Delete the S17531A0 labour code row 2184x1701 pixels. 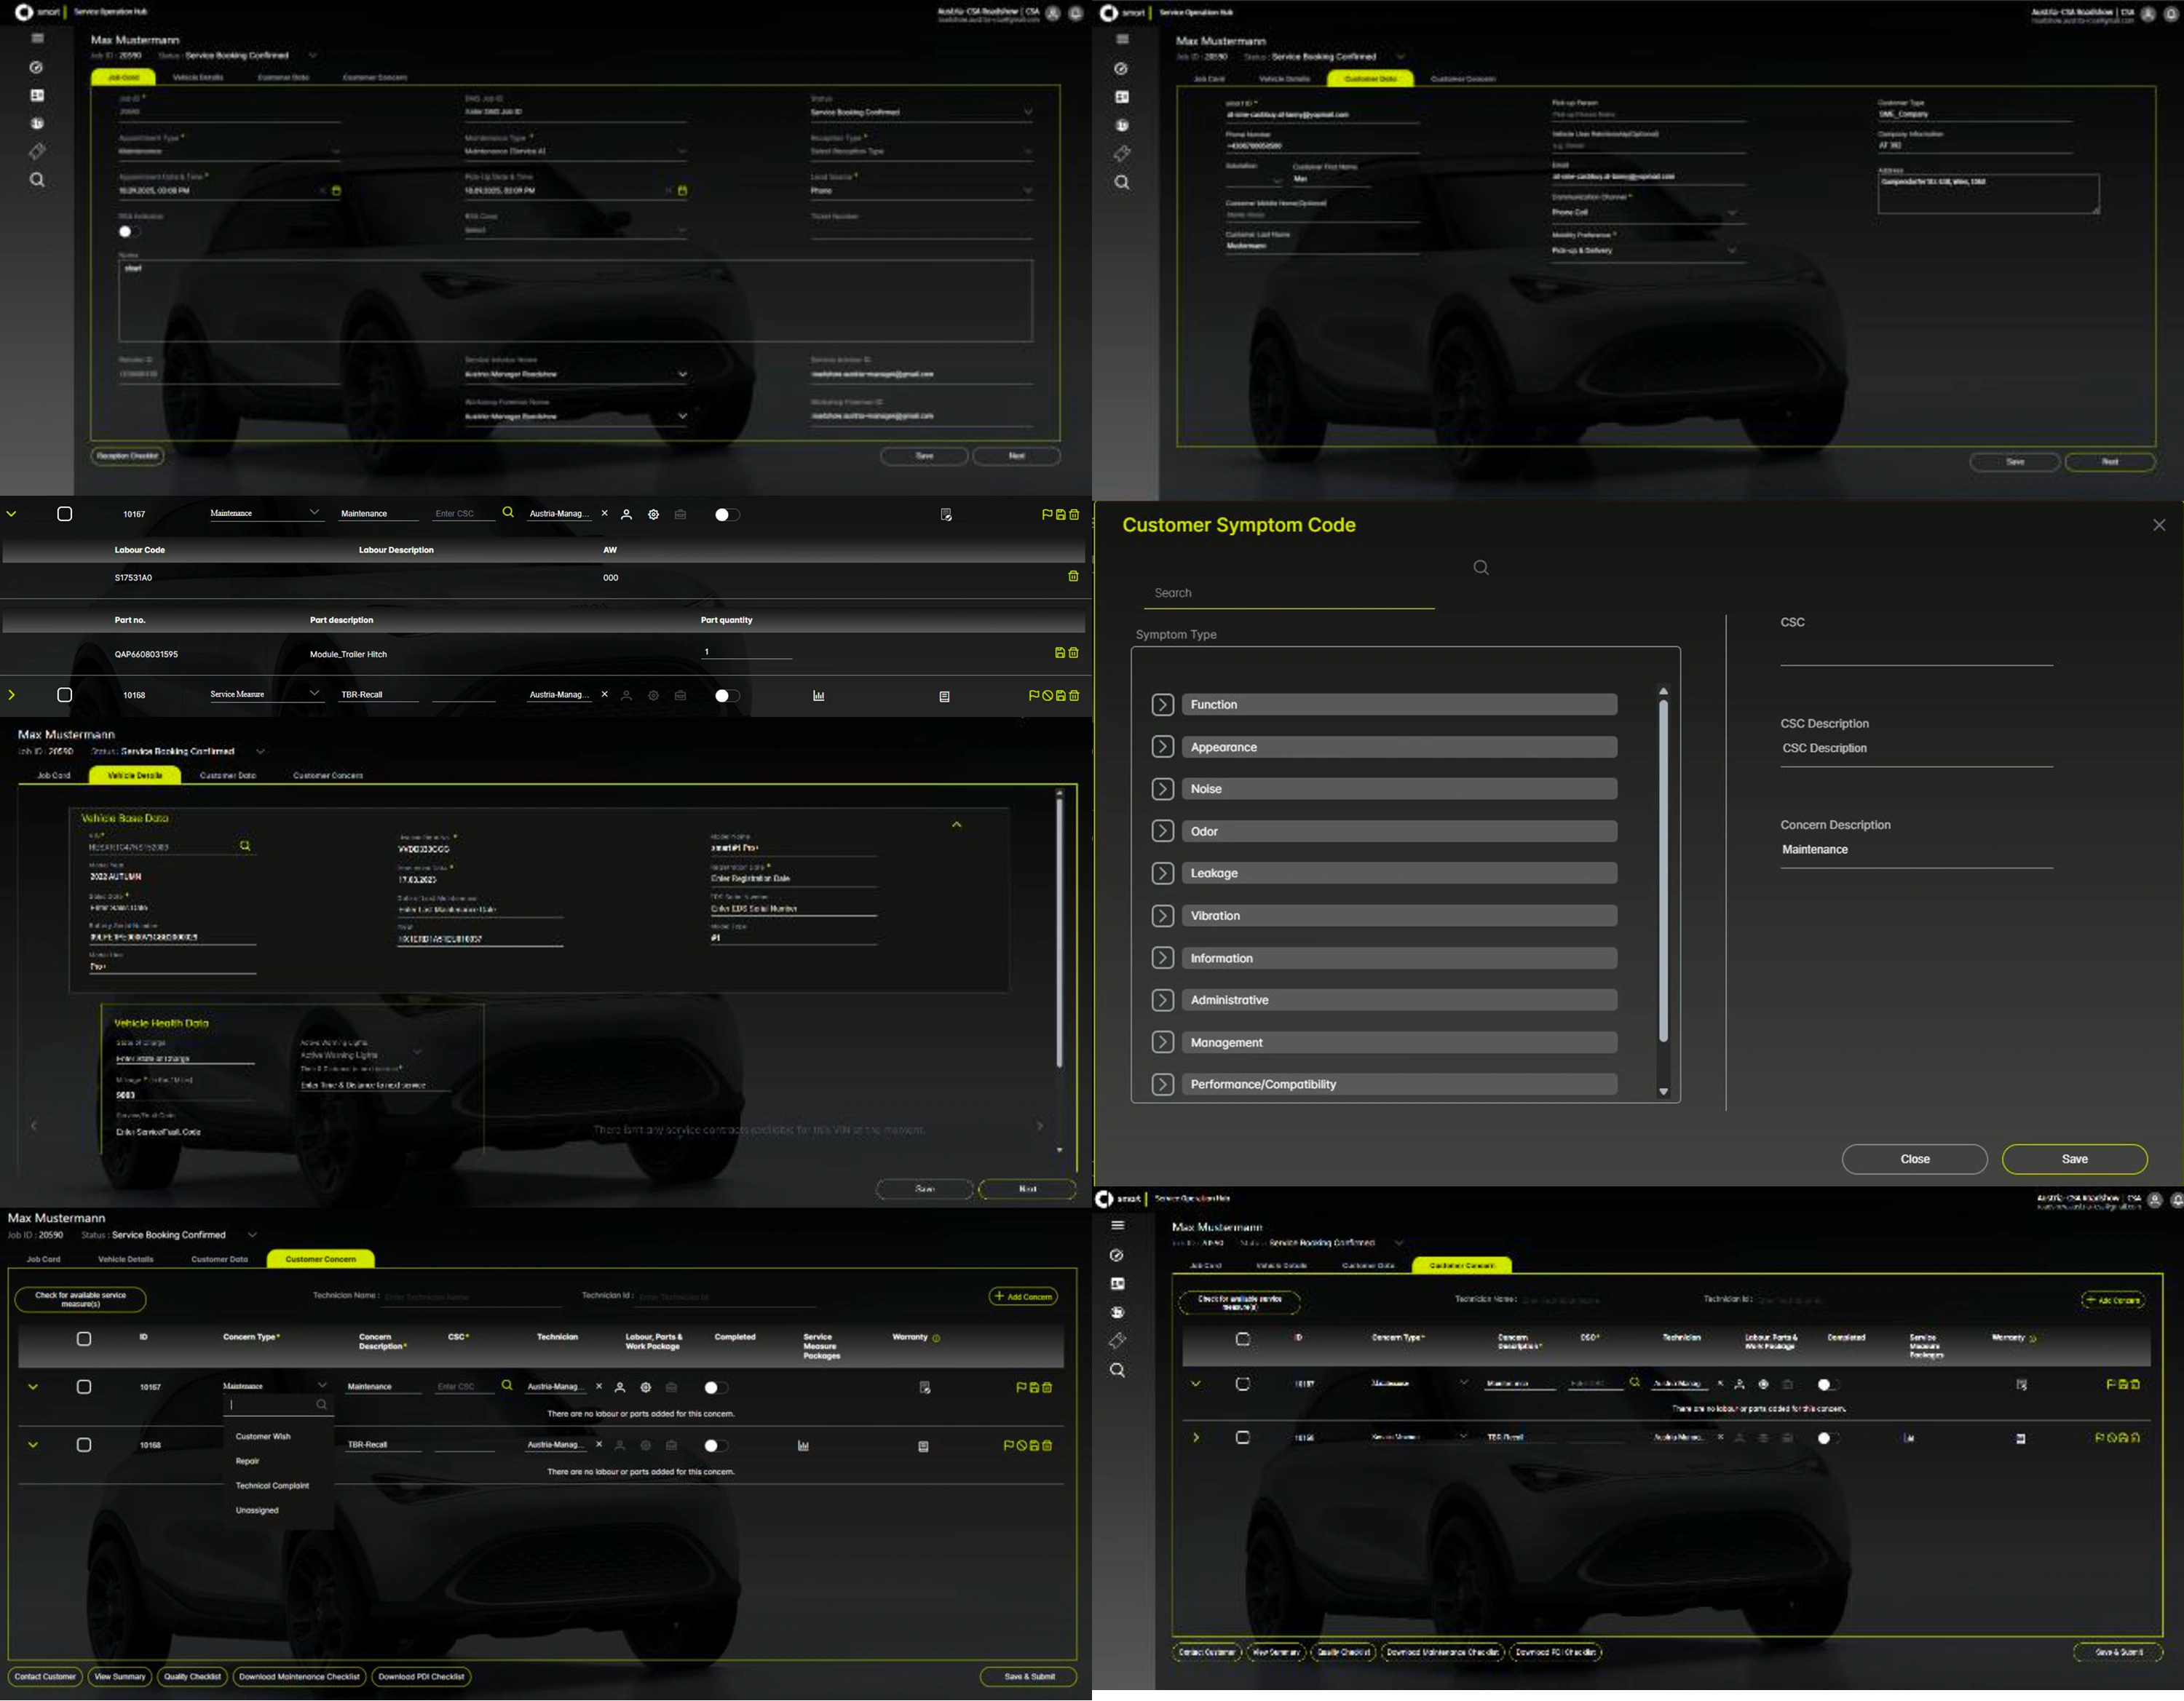click(1073, 576)
